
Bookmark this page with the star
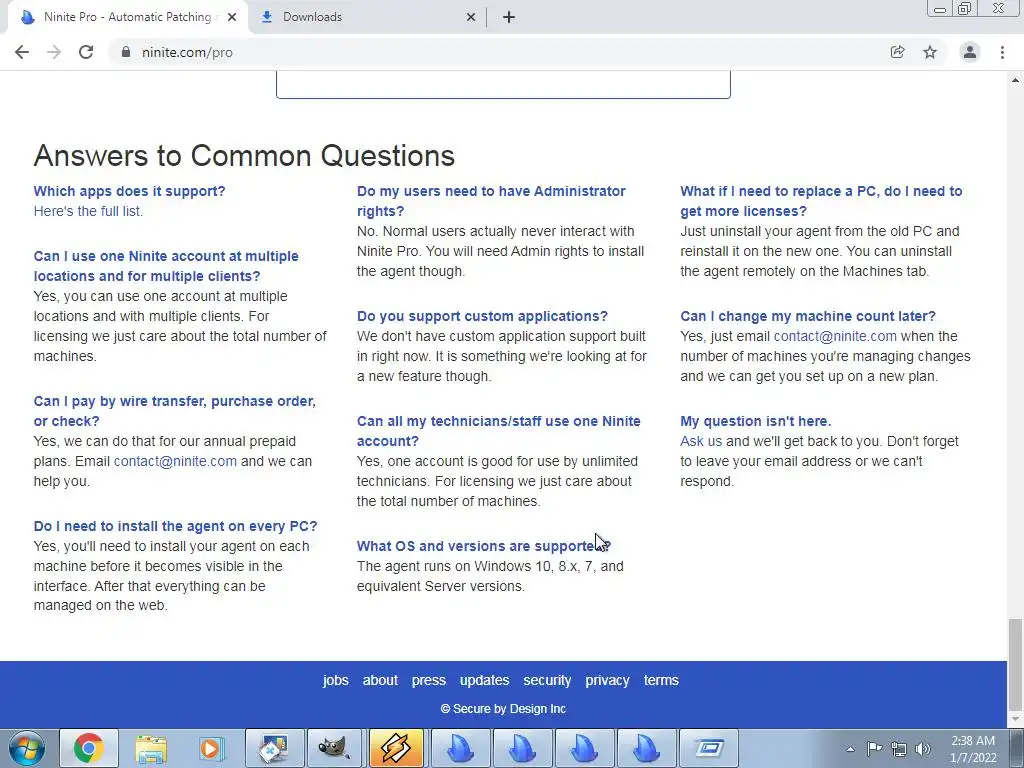[930, 52]
